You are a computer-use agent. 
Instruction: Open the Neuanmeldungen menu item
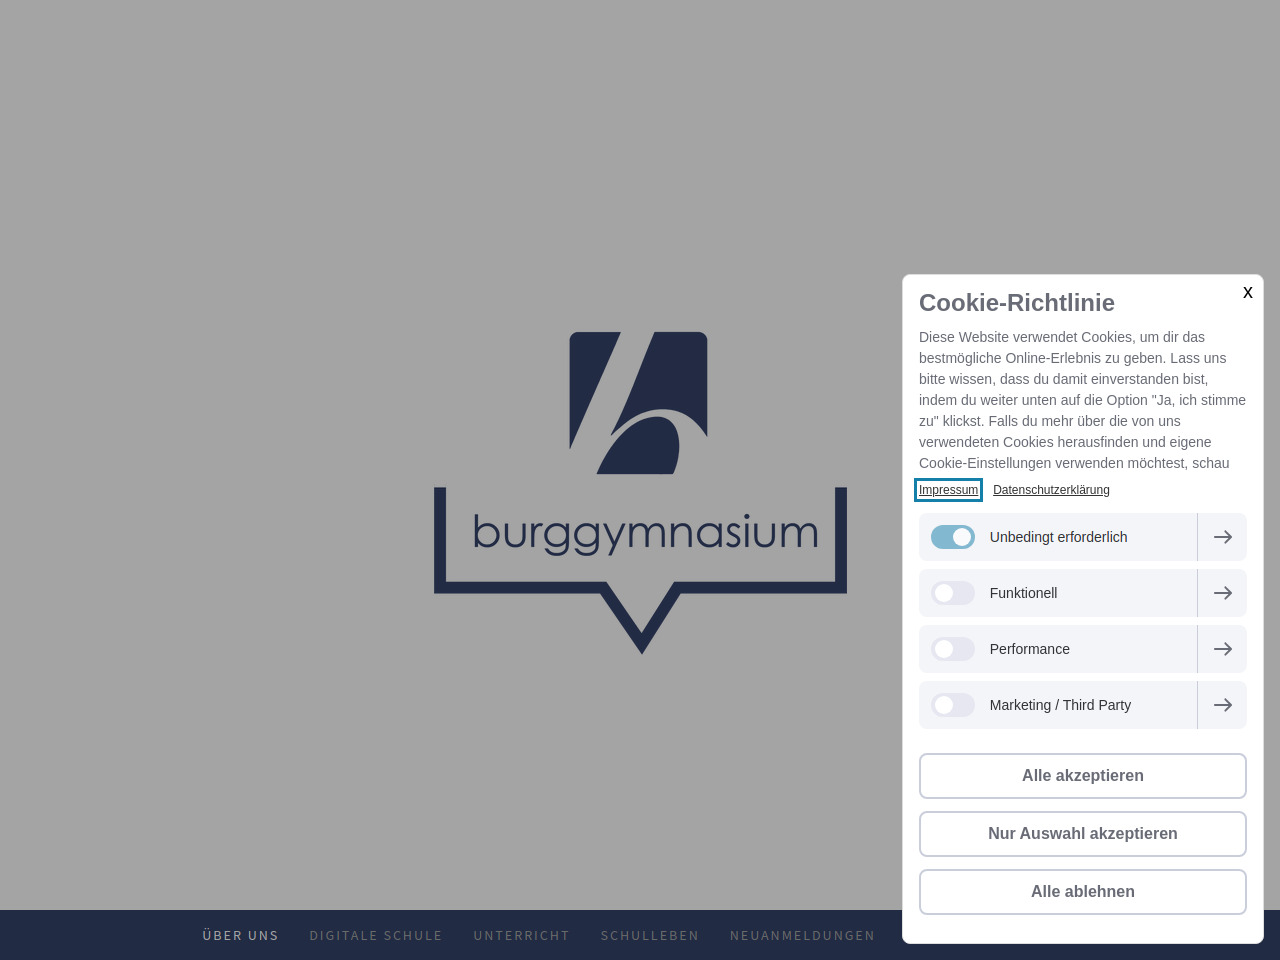click(802, 936)
